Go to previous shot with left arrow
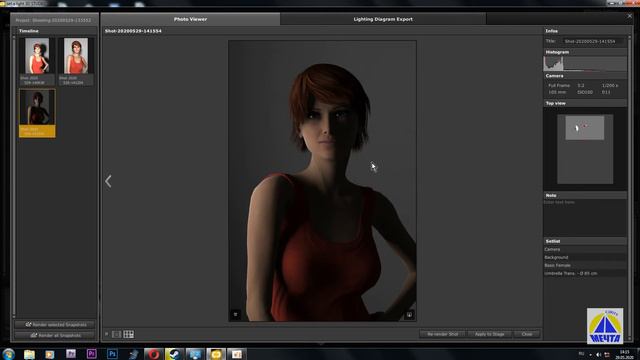This screenshot has width=640, height=360. click(x=108, y=181)
